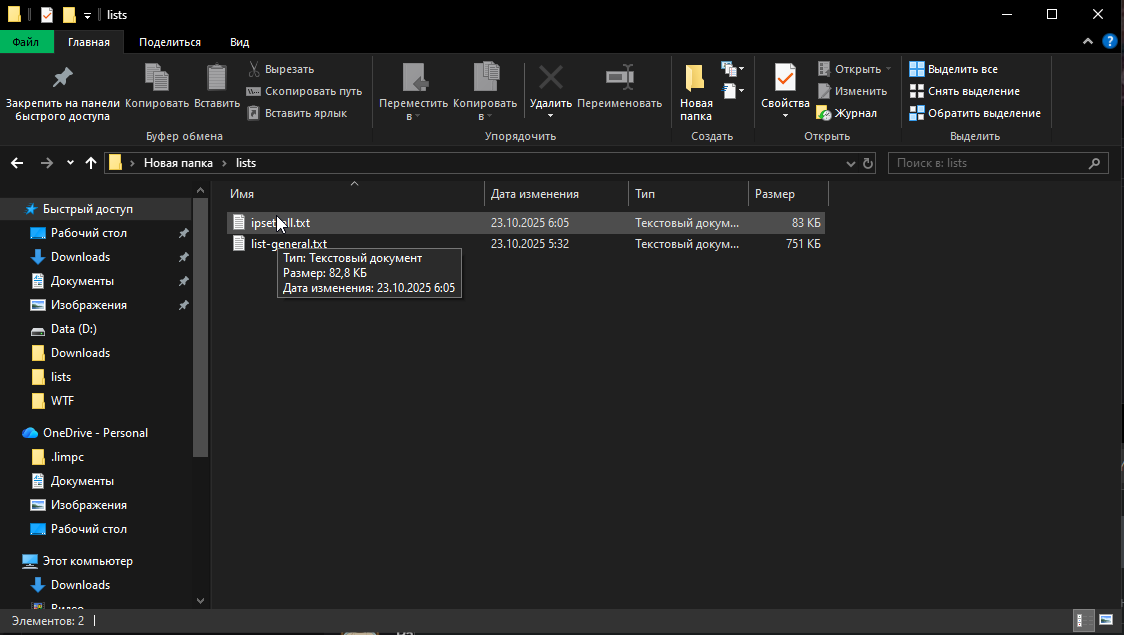Screen dimensions: 1124x635
Task: Click 751 КБ size cell
Action: [803, 244]
